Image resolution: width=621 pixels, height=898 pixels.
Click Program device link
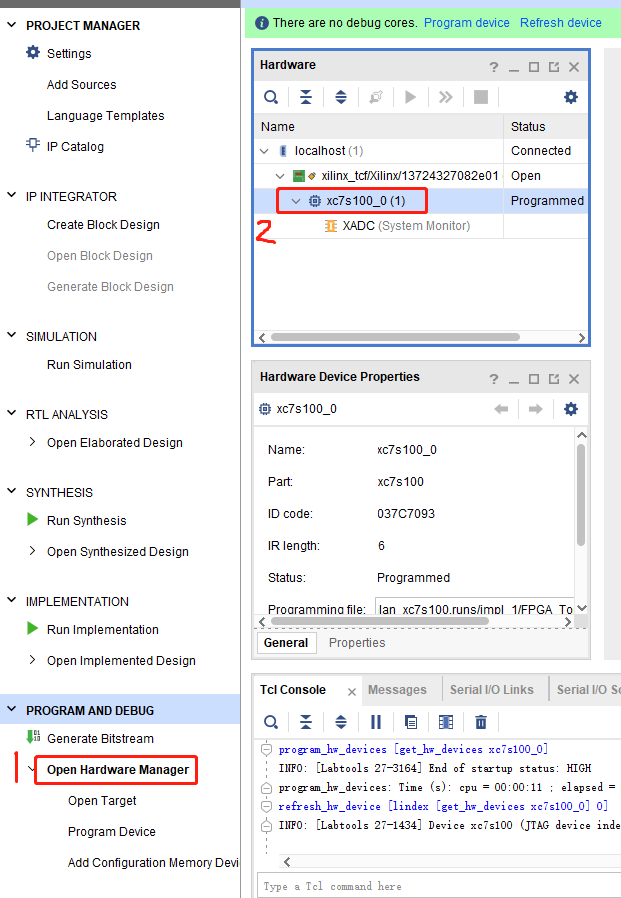(x=466, y=23)
